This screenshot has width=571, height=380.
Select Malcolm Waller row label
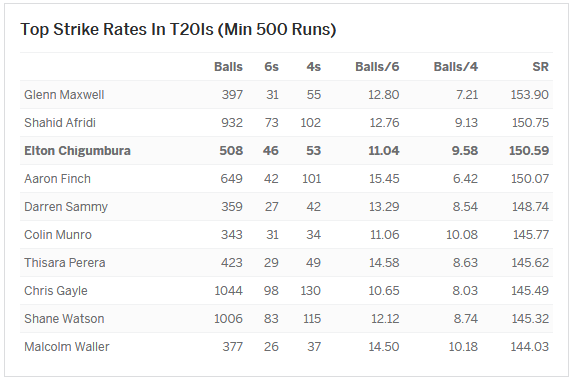coord(67,347)
